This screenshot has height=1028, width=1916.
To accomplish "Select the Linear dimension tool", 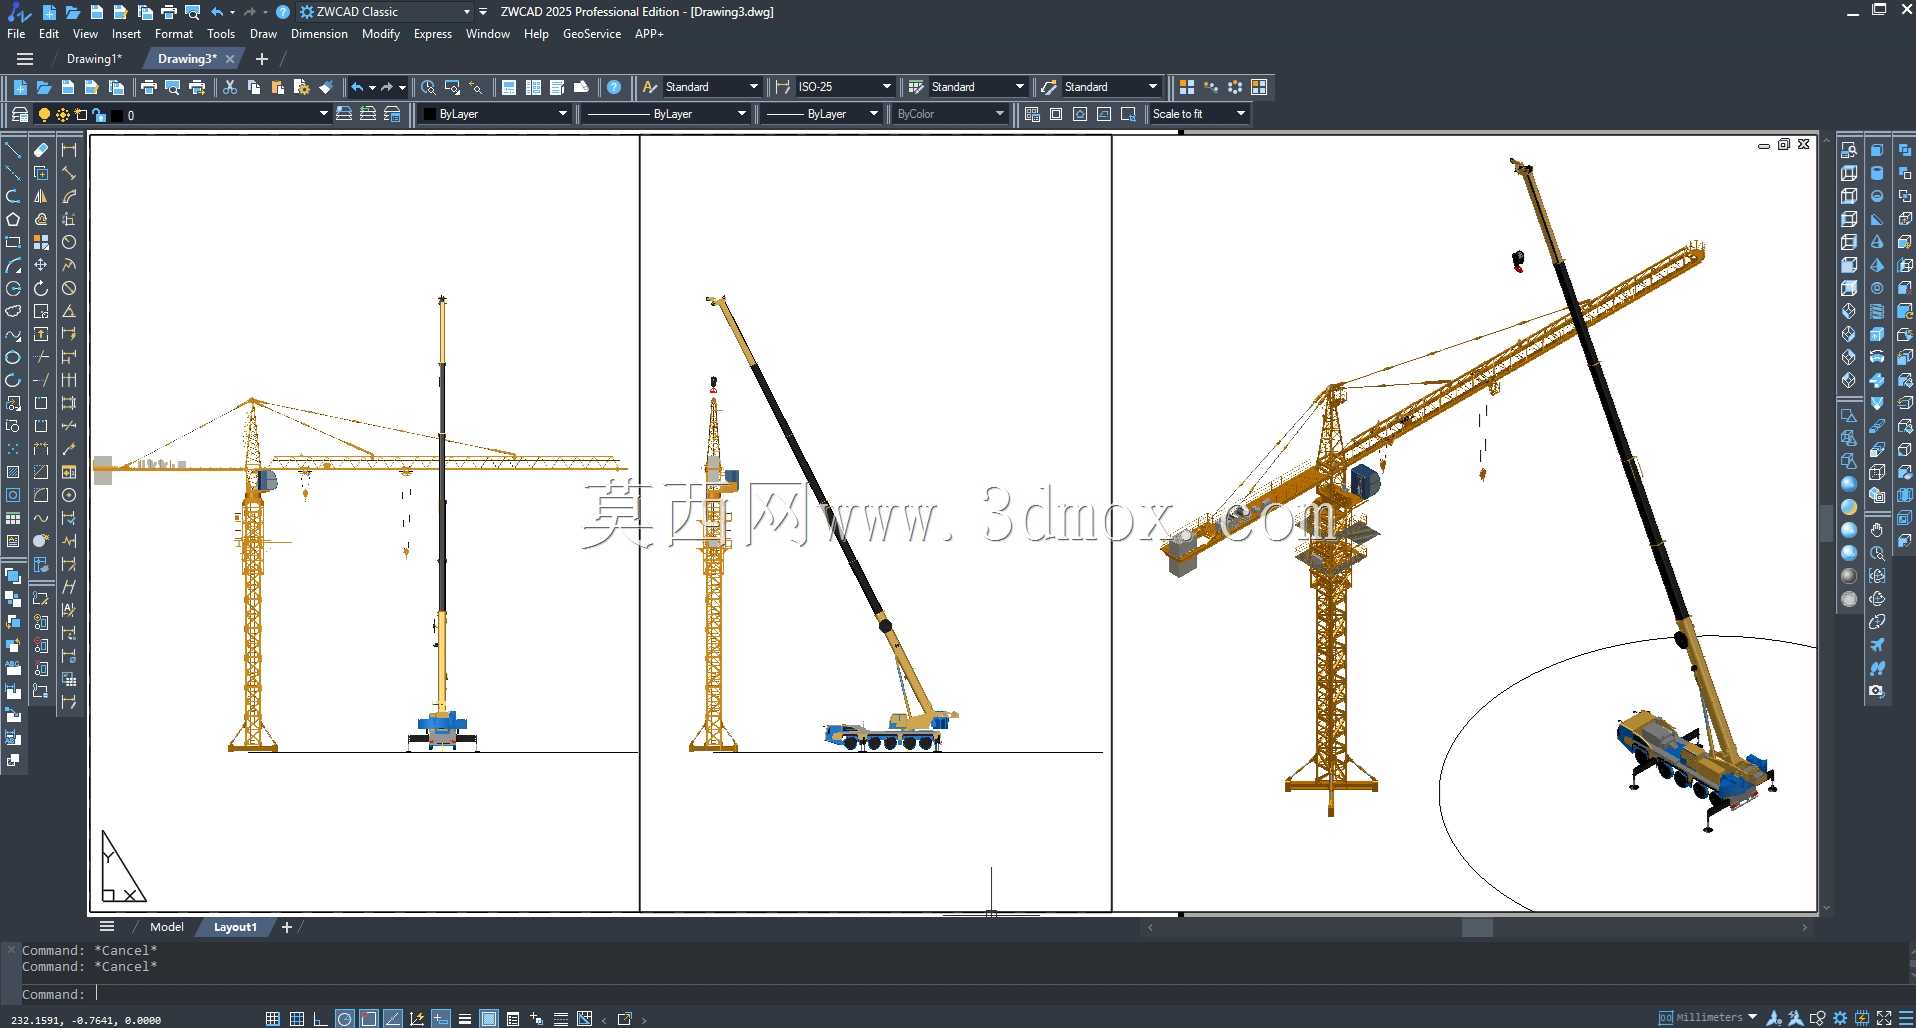I will coord(69,150).
